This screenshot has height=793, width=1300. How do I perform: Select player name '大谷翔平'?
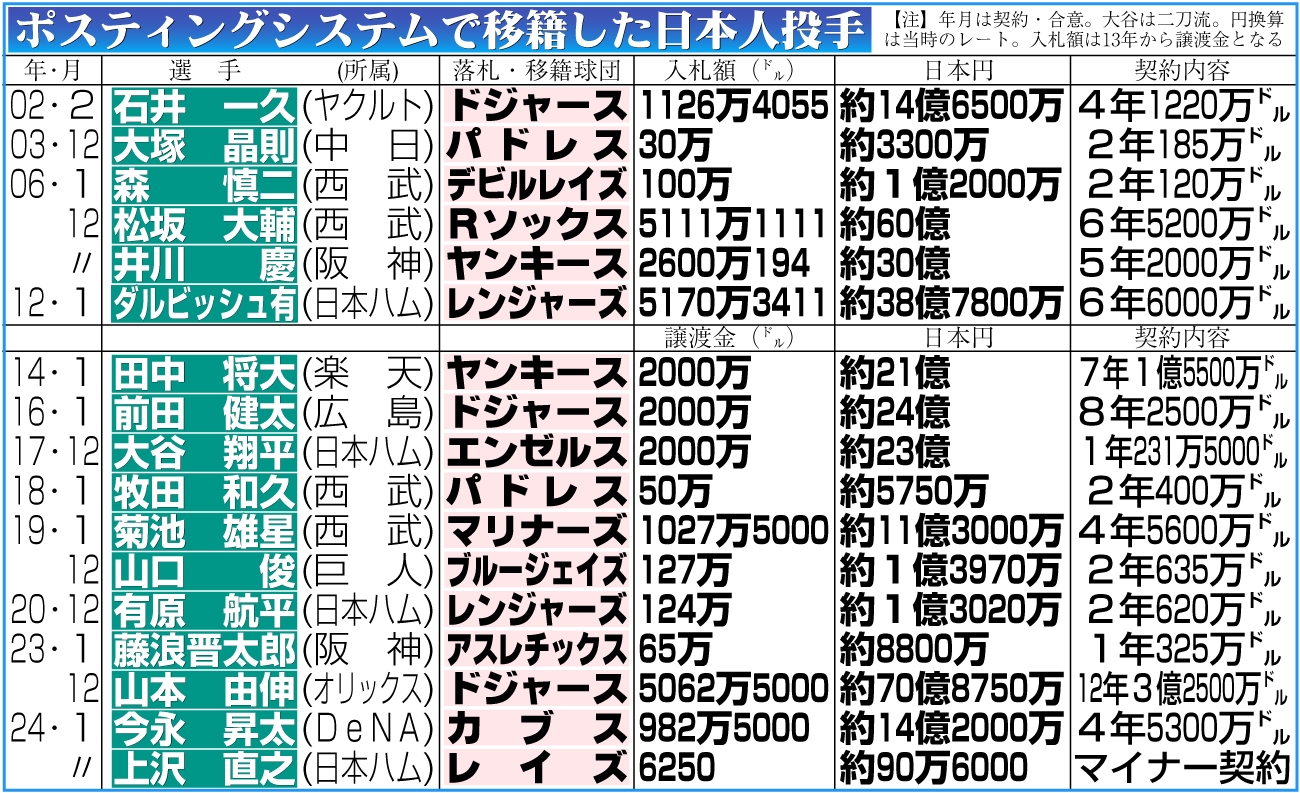pos(204,453)
